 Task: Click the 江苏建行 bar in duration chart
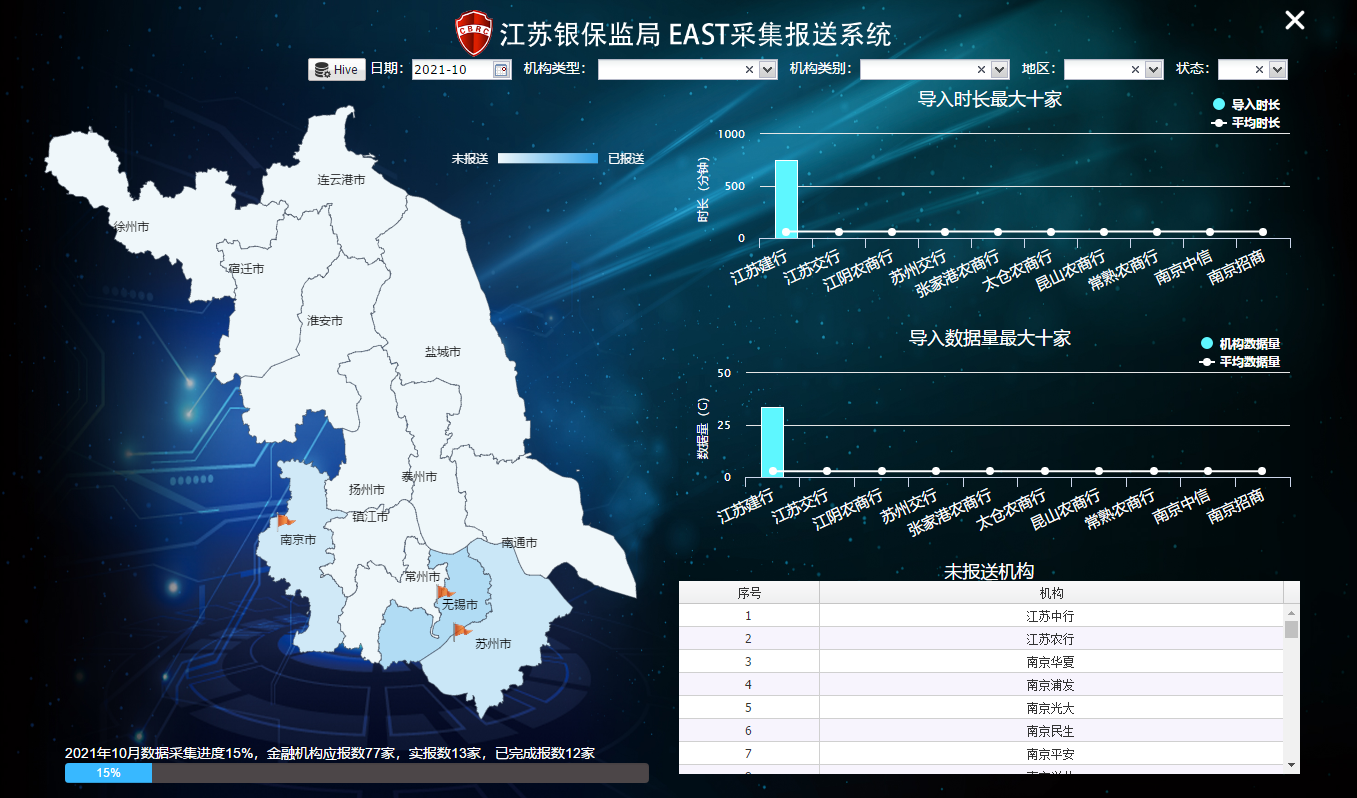point(786,199)
